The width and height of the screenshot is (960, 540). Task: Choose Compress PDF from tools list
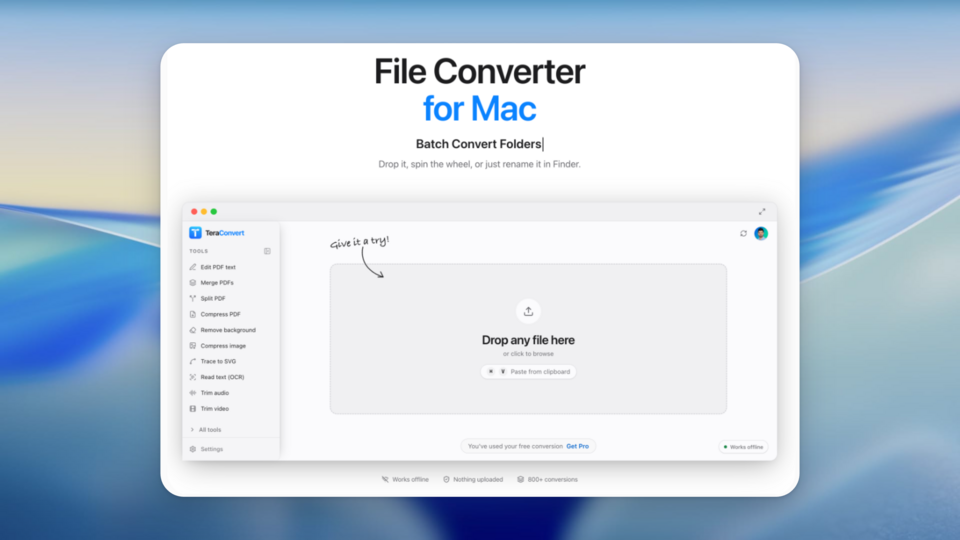[x=215, y=314]
